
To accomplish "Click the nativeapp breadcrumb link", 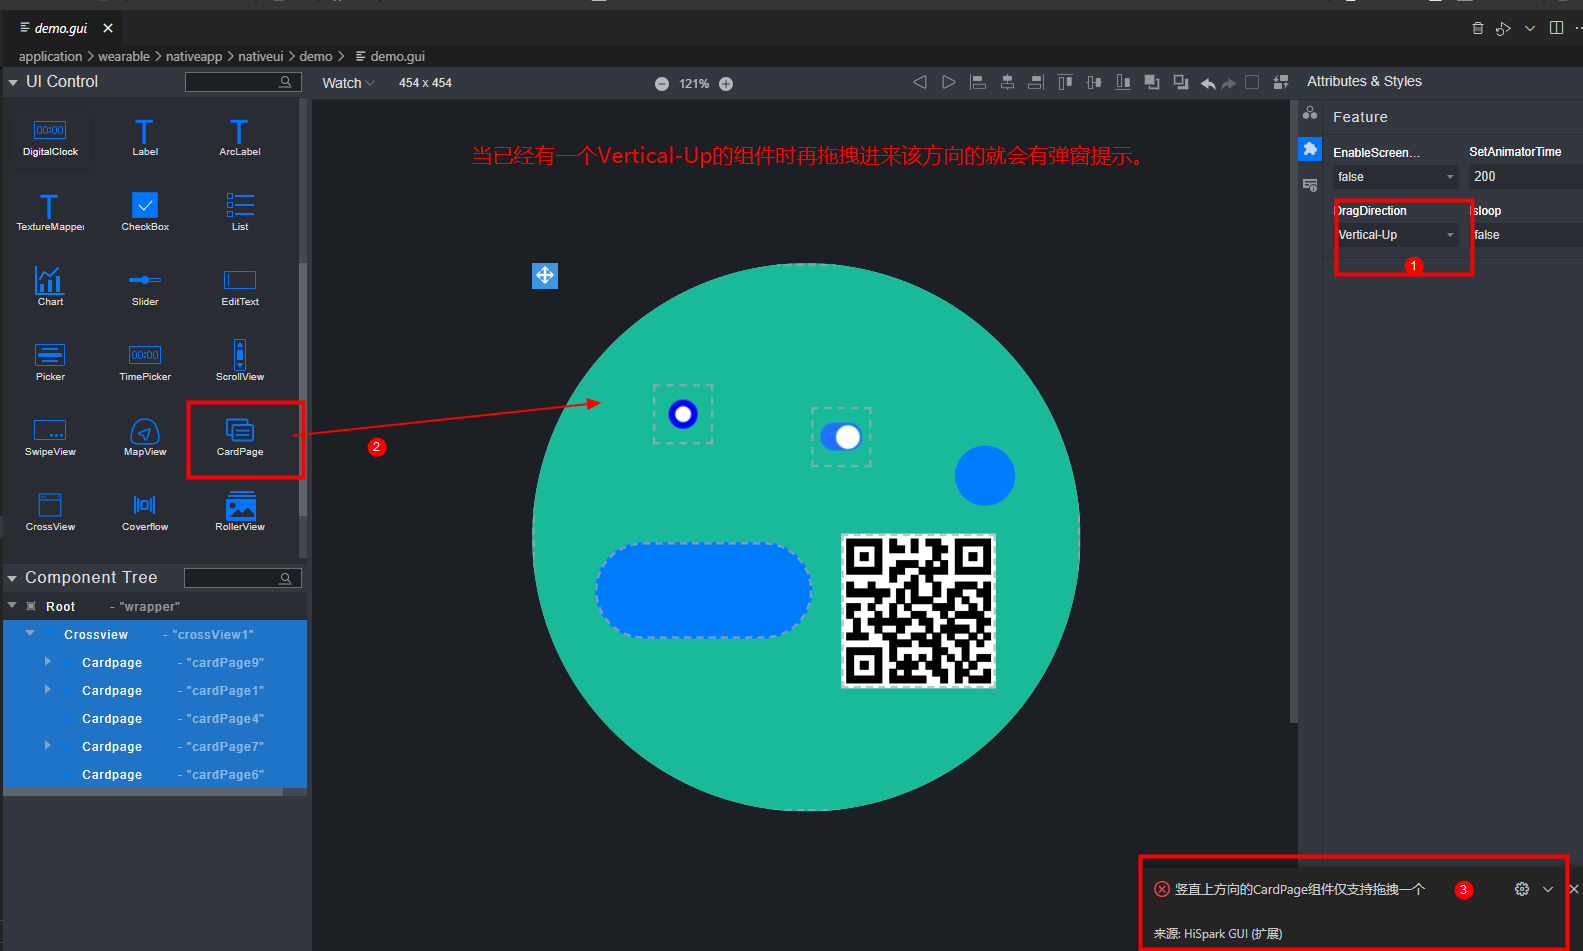I will (194, 56).
